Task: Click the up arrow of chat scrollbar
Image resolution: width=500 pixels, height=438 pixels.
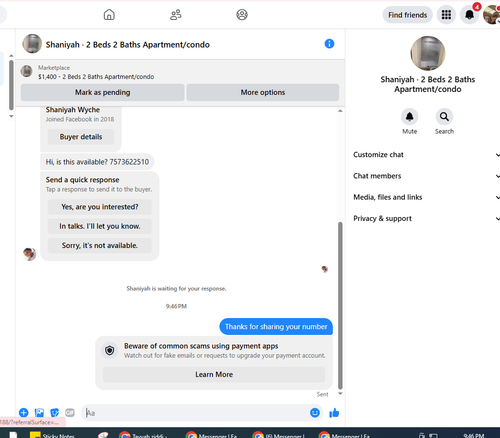Action: tap(340, 111)
